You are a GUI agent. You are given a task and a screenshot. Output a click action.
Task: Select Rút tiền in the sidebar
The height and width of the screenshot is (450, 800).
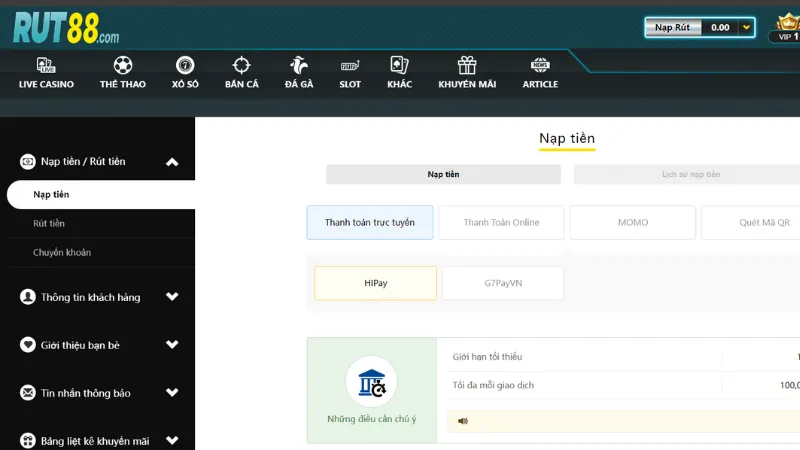(101, 223)
